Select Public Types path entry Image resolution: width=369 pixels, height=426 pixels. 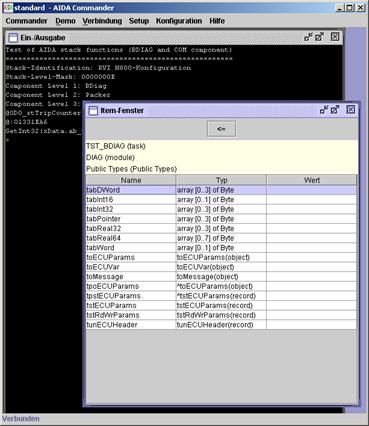click(x=131, y=169)
